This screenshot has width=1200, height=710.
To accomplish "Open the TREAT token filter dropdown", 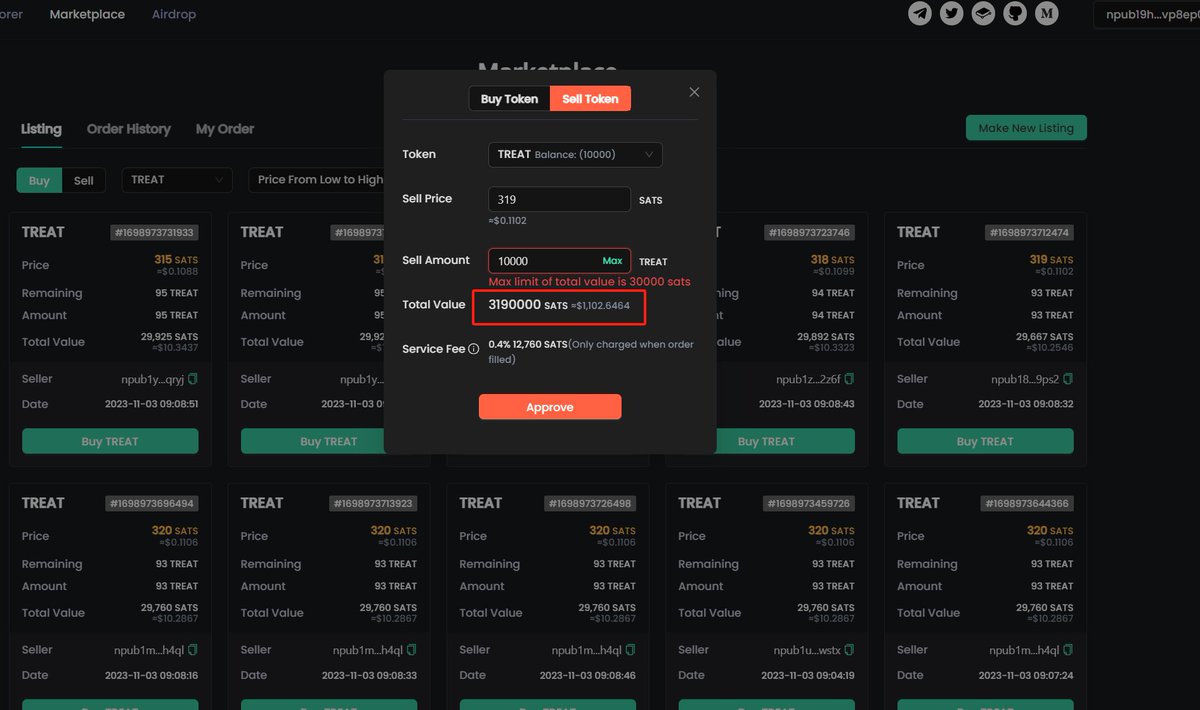I will coord(177,180).
